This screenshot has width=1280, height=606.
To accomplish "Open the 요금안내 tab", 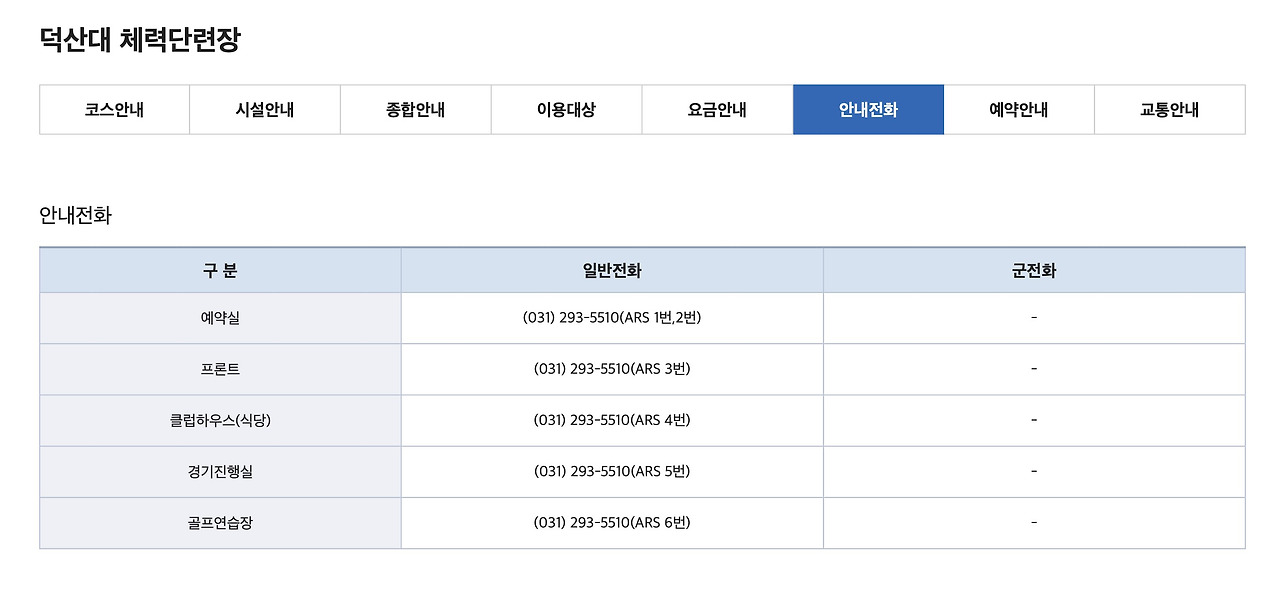I will tap(716, 110).
